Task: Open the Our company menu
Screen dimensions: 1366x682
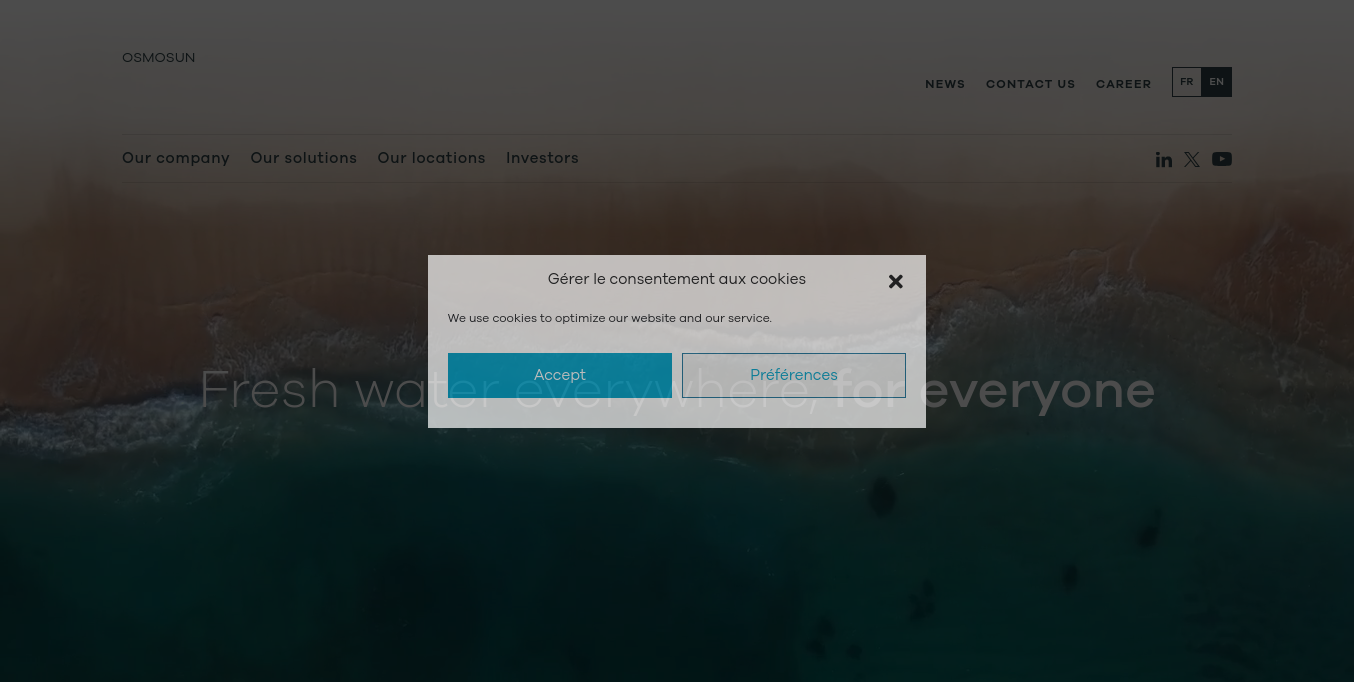Action: click(176, 158)
